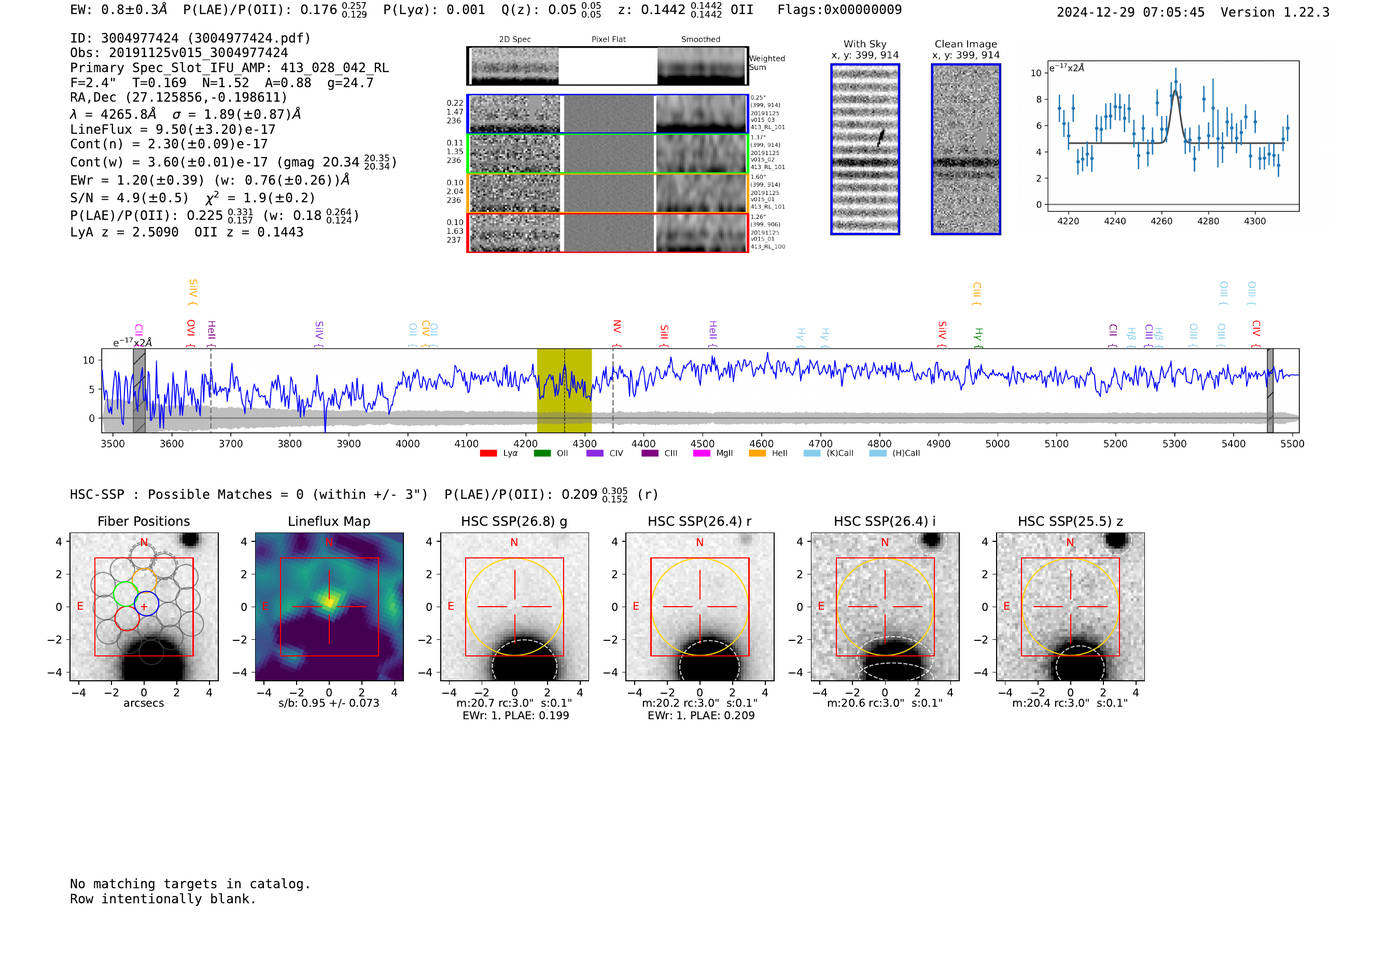Select the red-bordered fiber 2D spectrum row
The image size is (1400, 953).
pos(608,232)
